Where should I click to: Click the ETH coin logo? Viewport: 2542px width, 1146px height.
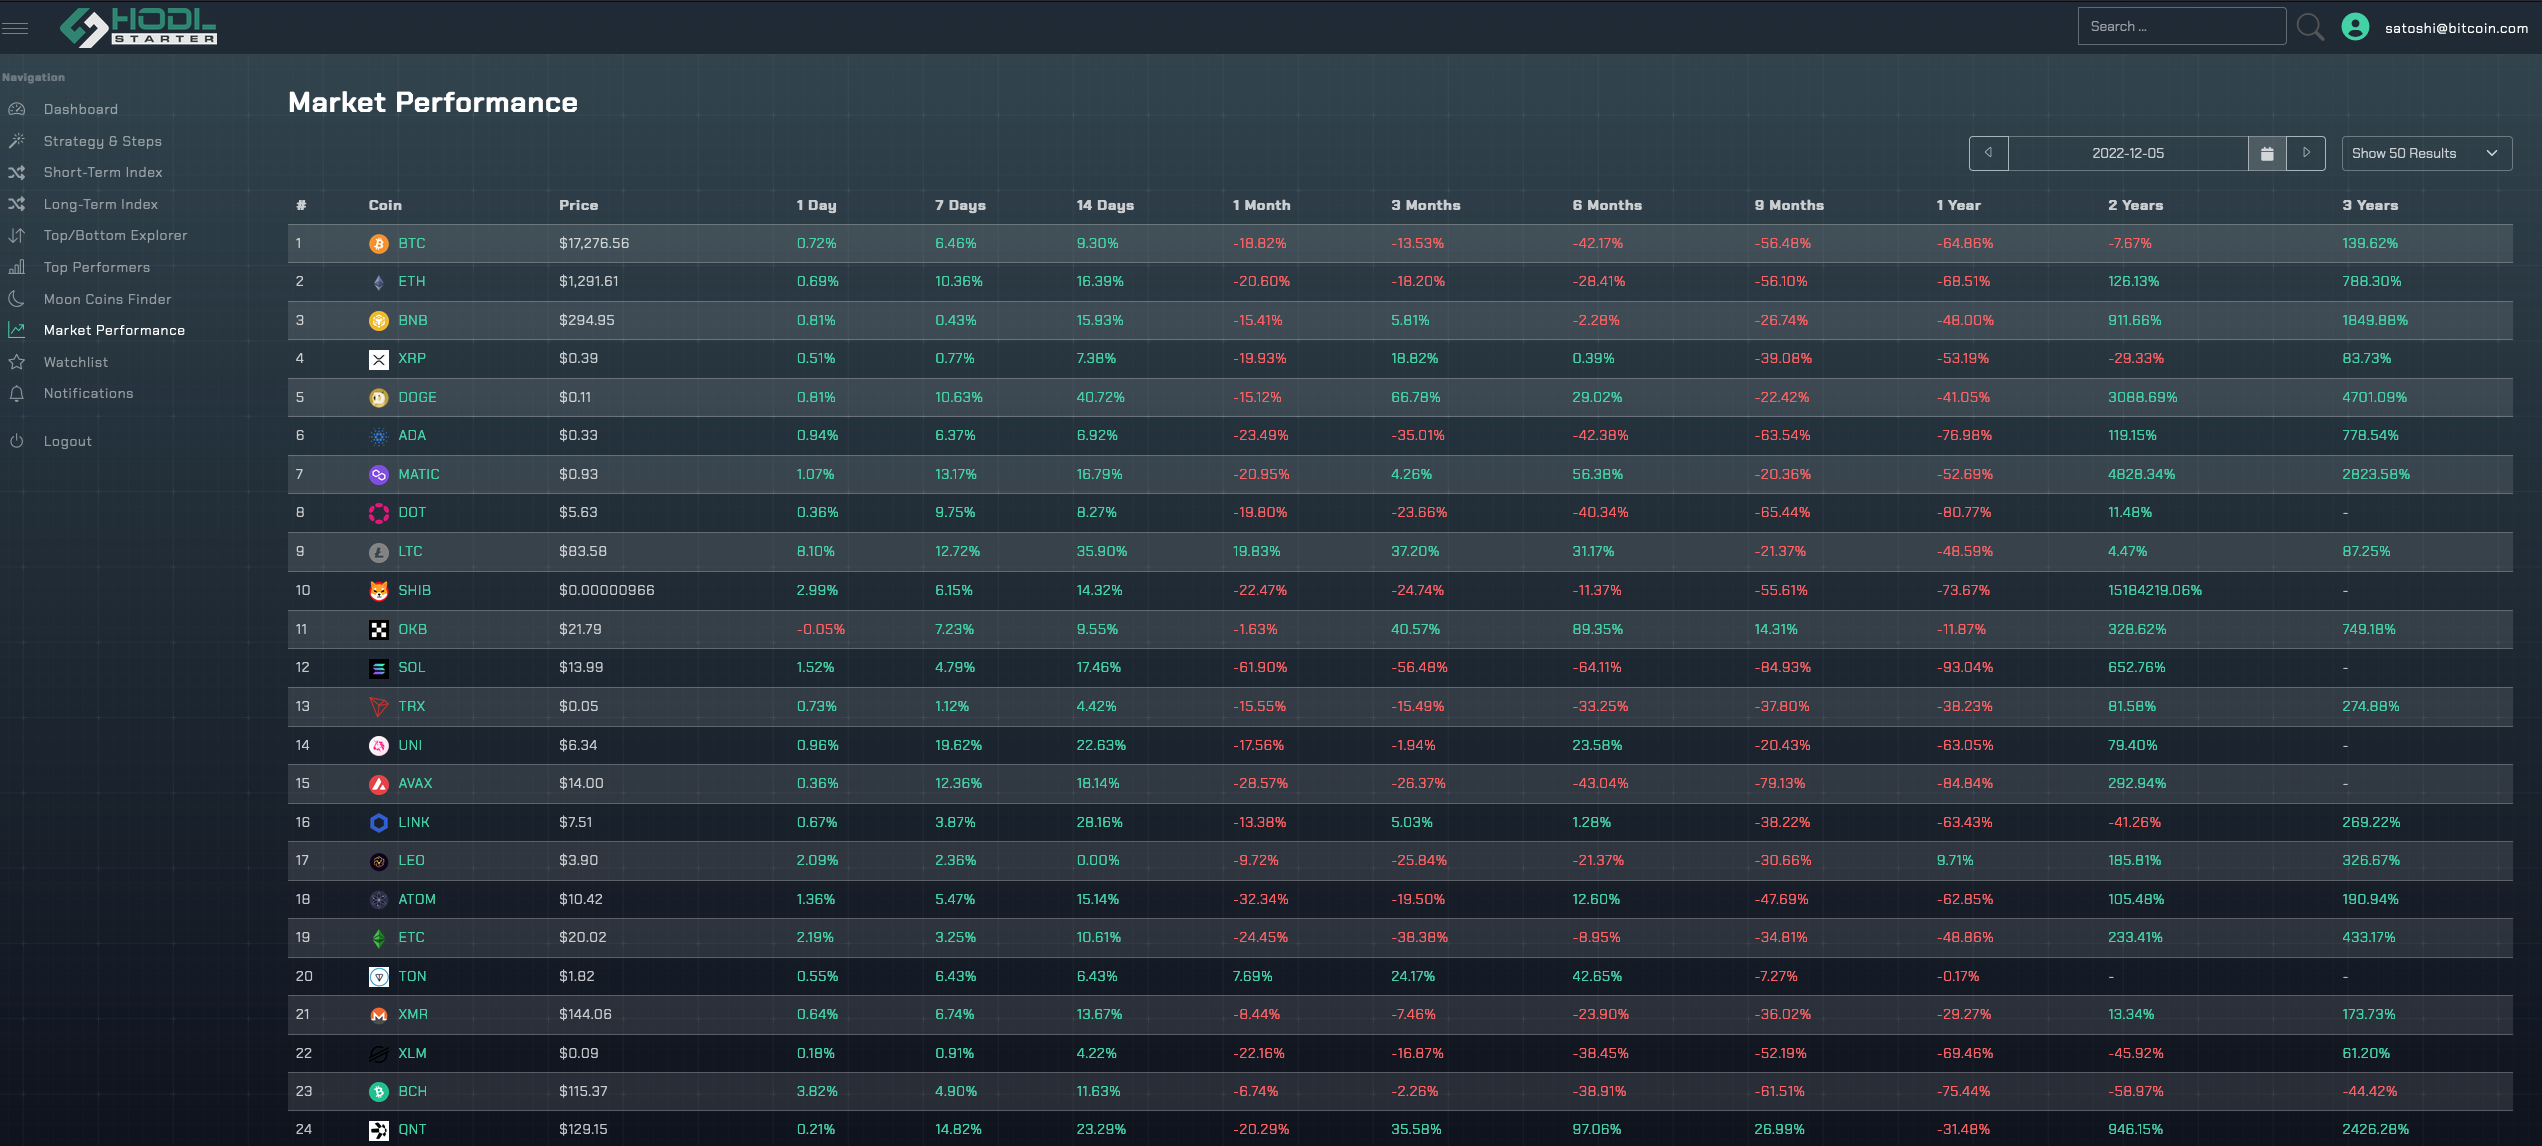pos(378,282)
